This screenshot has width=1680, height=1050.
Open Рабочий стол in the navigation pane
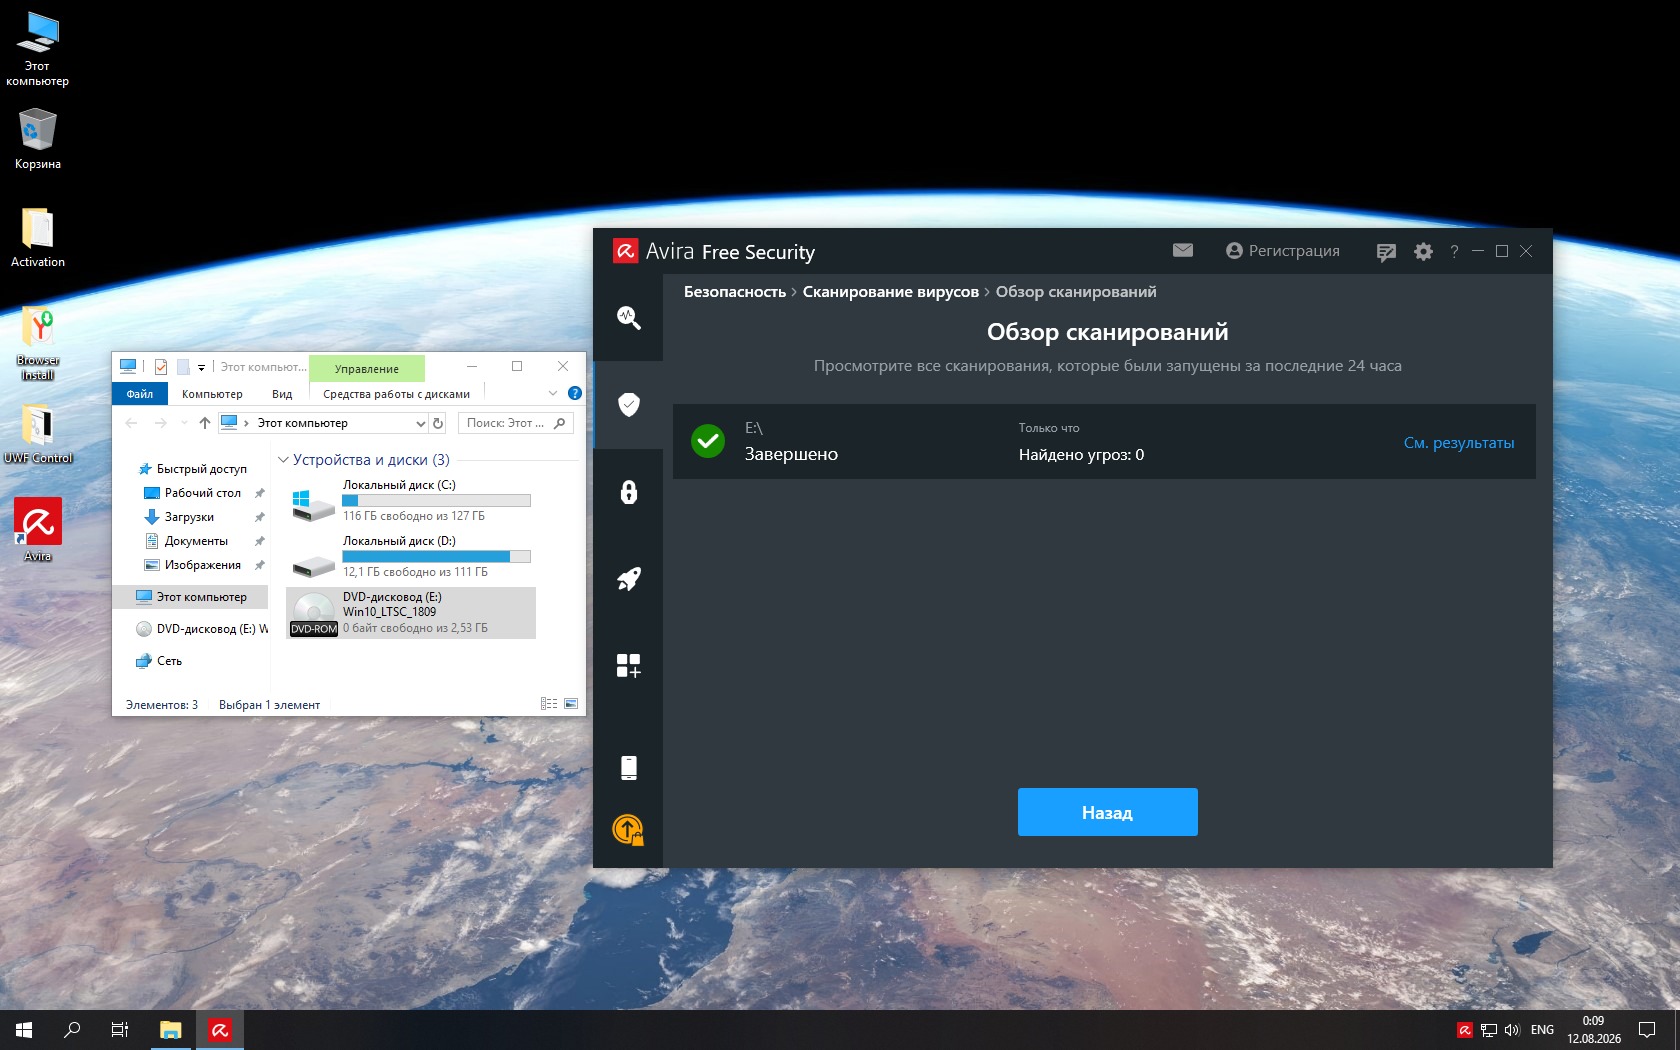click(x=202, y=493)
